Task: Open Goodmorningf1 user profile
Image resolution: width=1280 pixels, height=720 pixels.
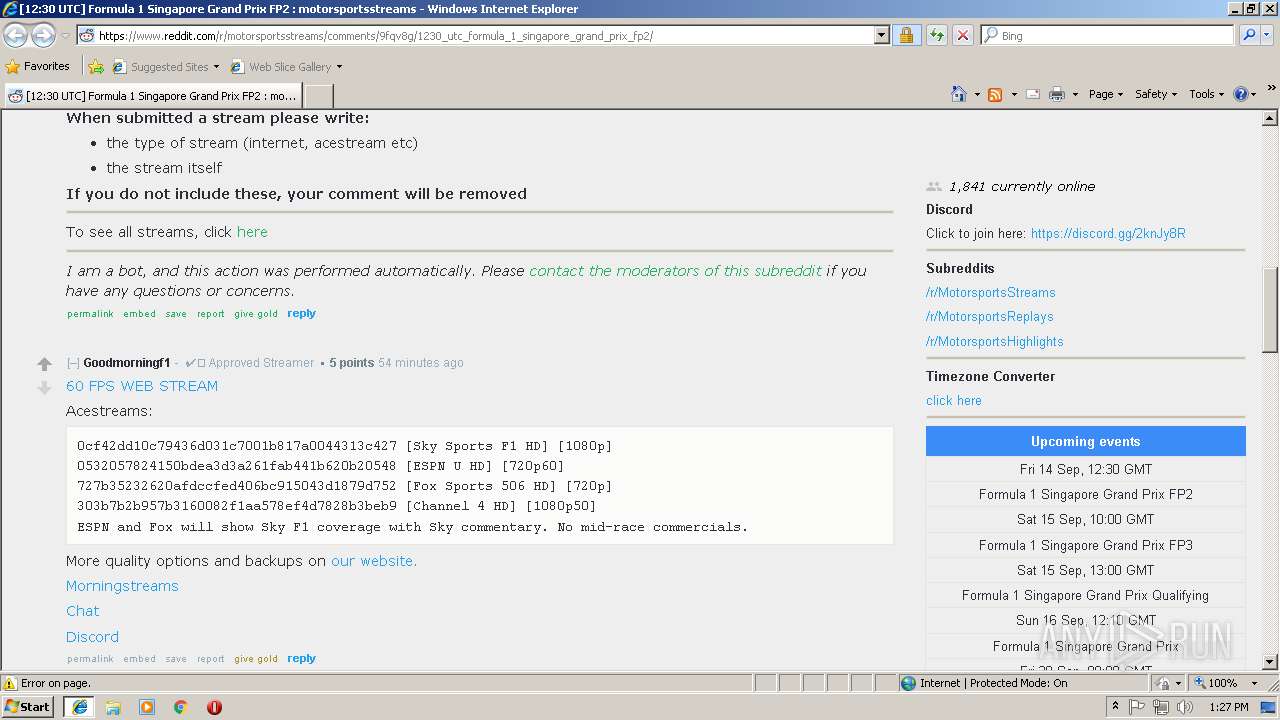Action: (127, 363)
